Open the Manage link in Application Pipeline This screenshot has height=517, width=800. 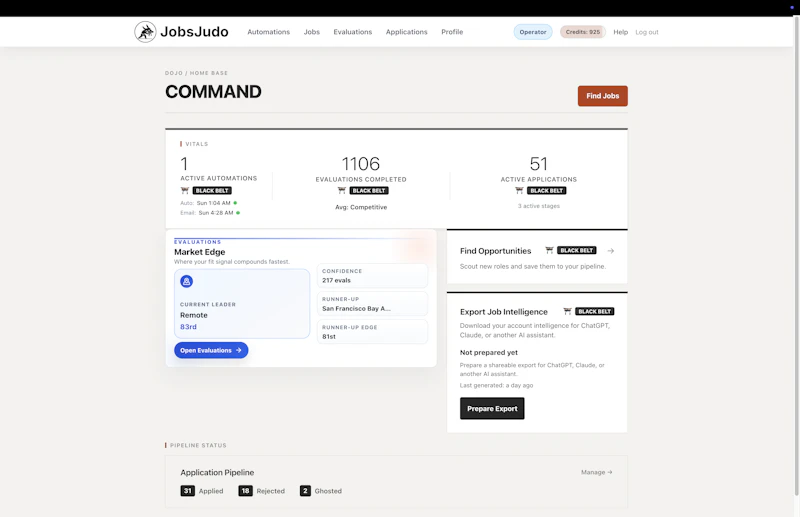(596, 472)
